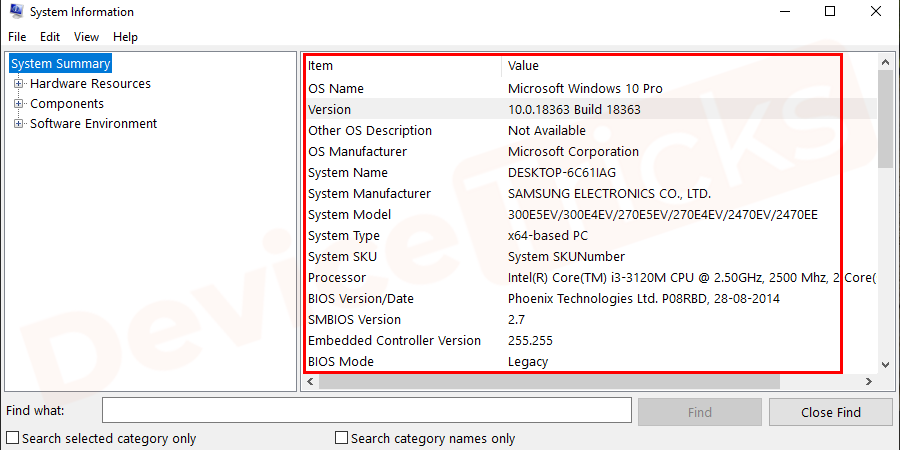Click the value Legacy

coord(528,362)
